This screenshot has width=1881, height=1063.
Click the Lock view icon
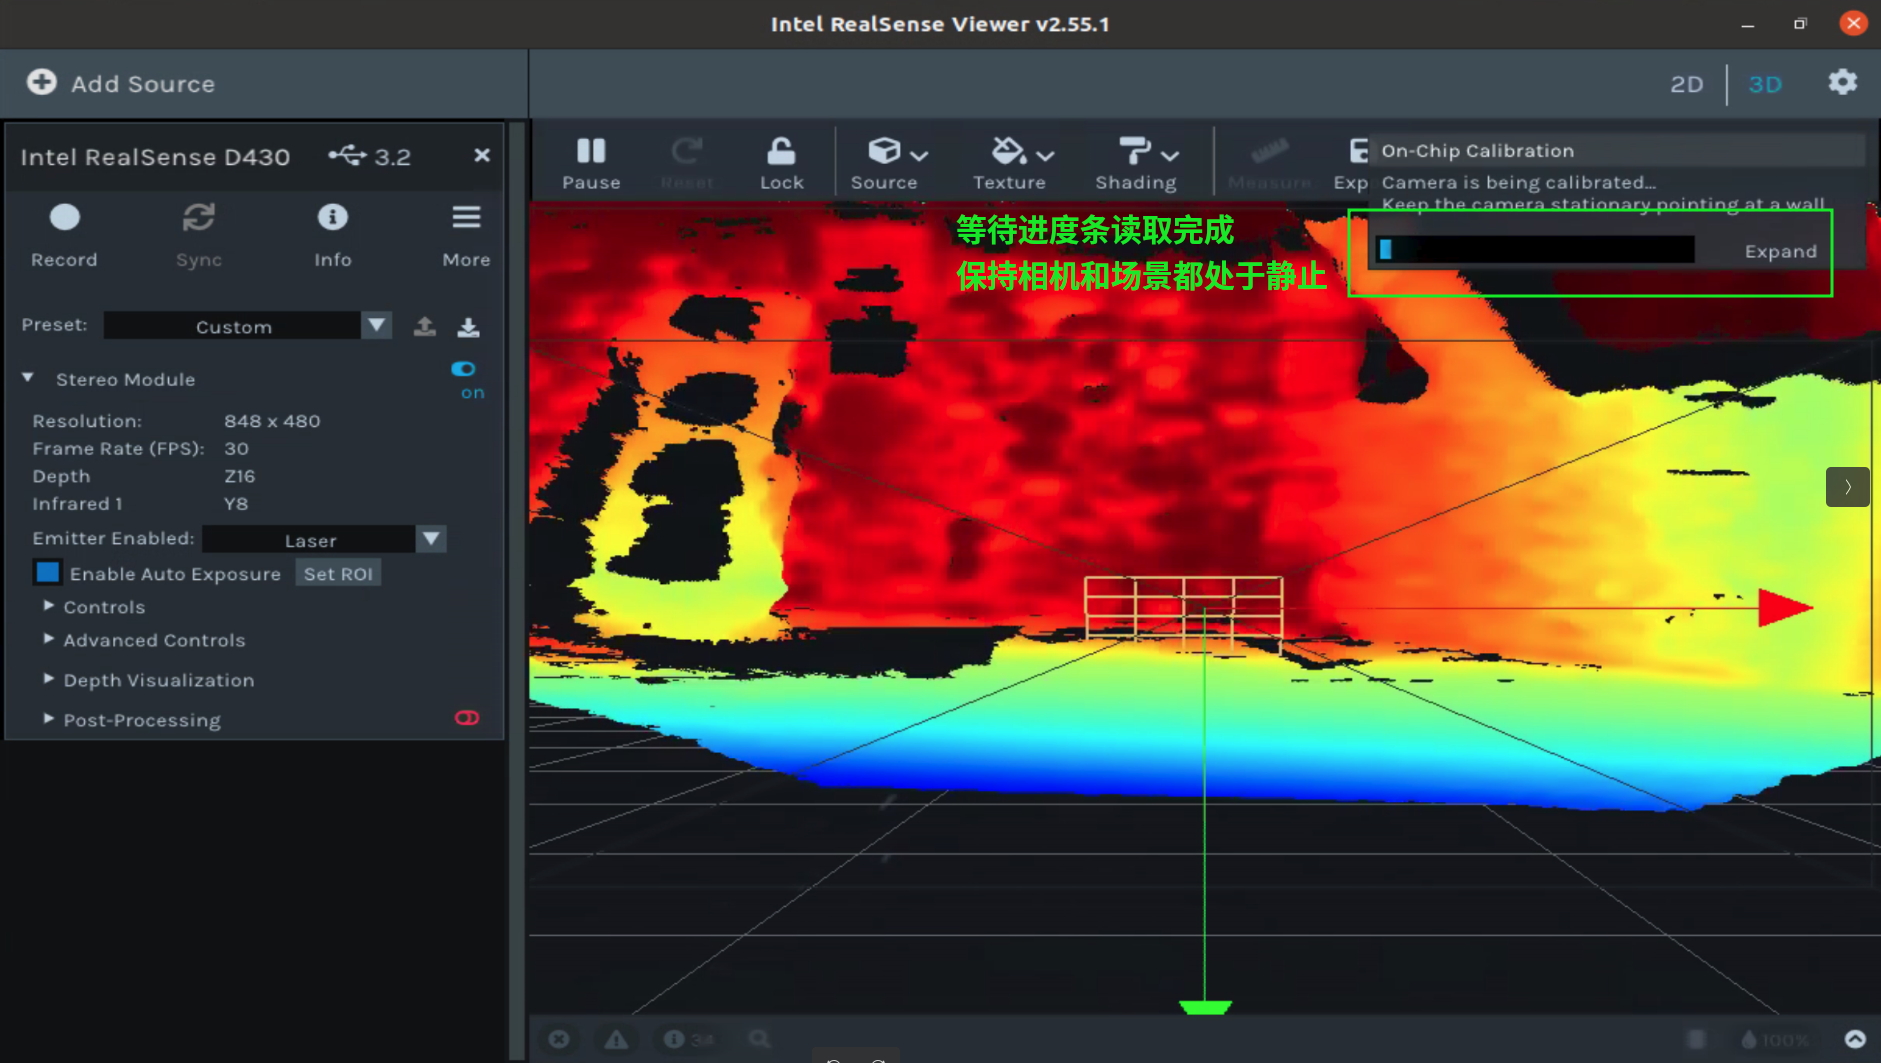coord(781,153)
